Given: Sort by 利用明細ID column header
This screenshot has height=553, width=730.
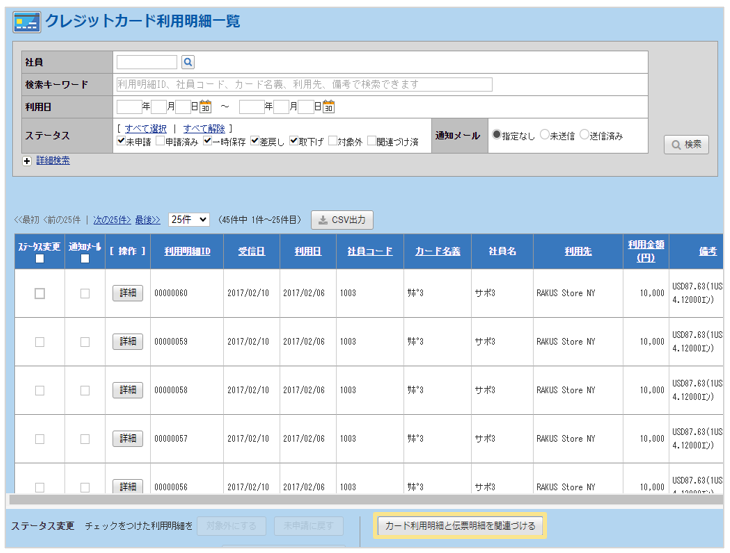Looking at the screenshot, I should click(x=188, y=251).
